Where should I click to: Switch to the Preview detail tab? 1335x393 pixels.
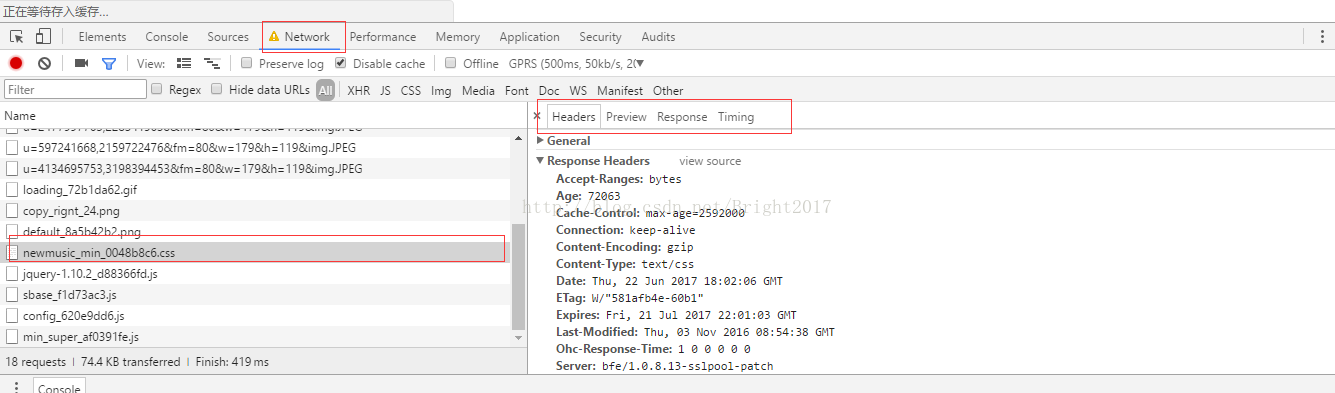point(627,117)
